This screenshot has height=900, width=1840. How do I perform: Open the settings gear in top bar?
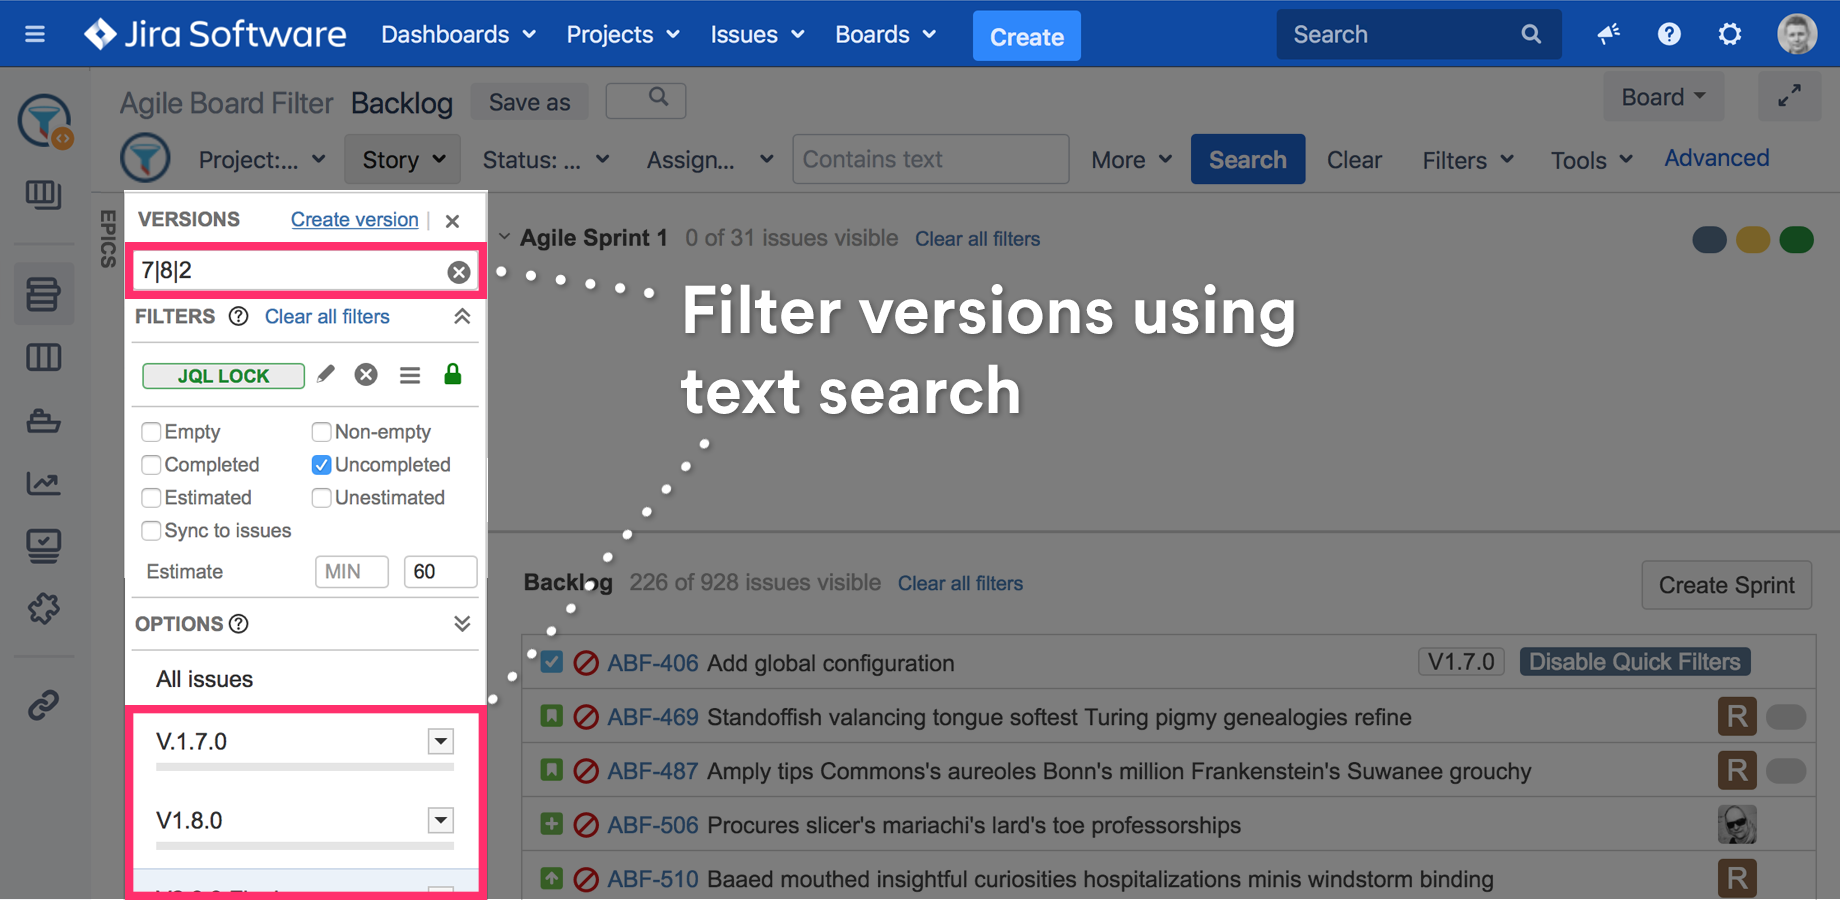(x=1729, y=35)
